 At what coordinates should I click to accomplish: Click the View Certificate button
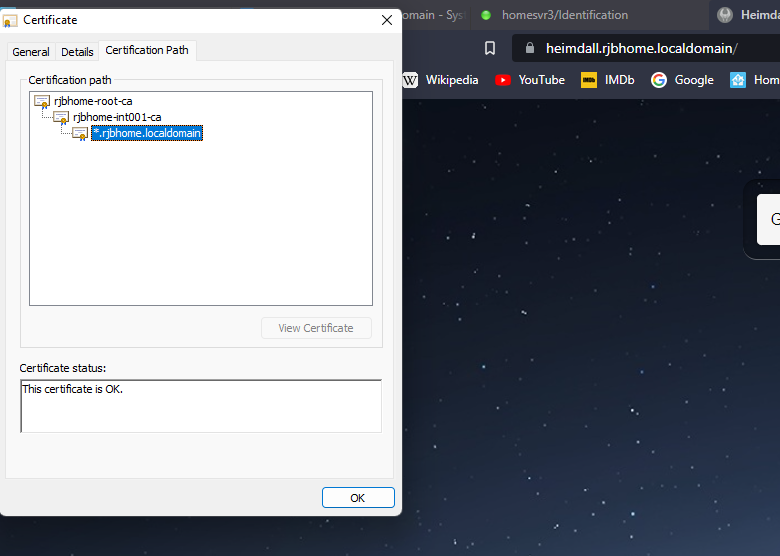pos(316,328)
